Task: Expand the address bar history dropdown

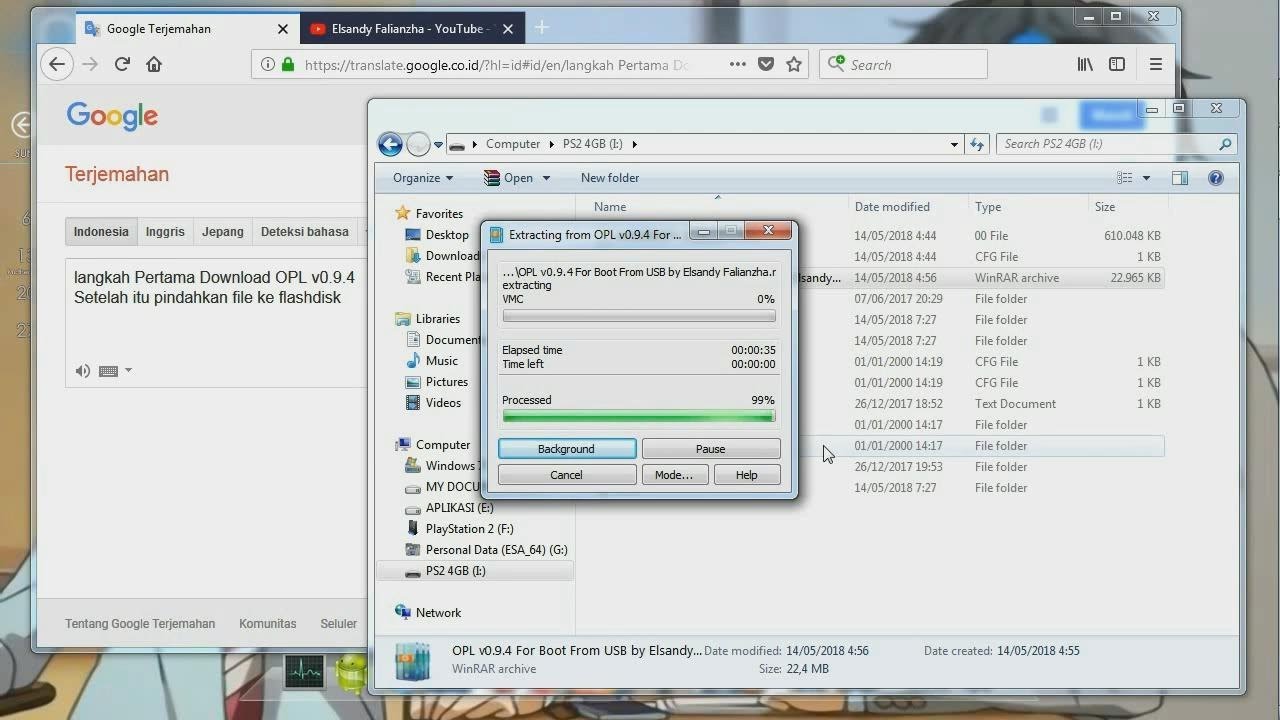Action: (954, 144)
